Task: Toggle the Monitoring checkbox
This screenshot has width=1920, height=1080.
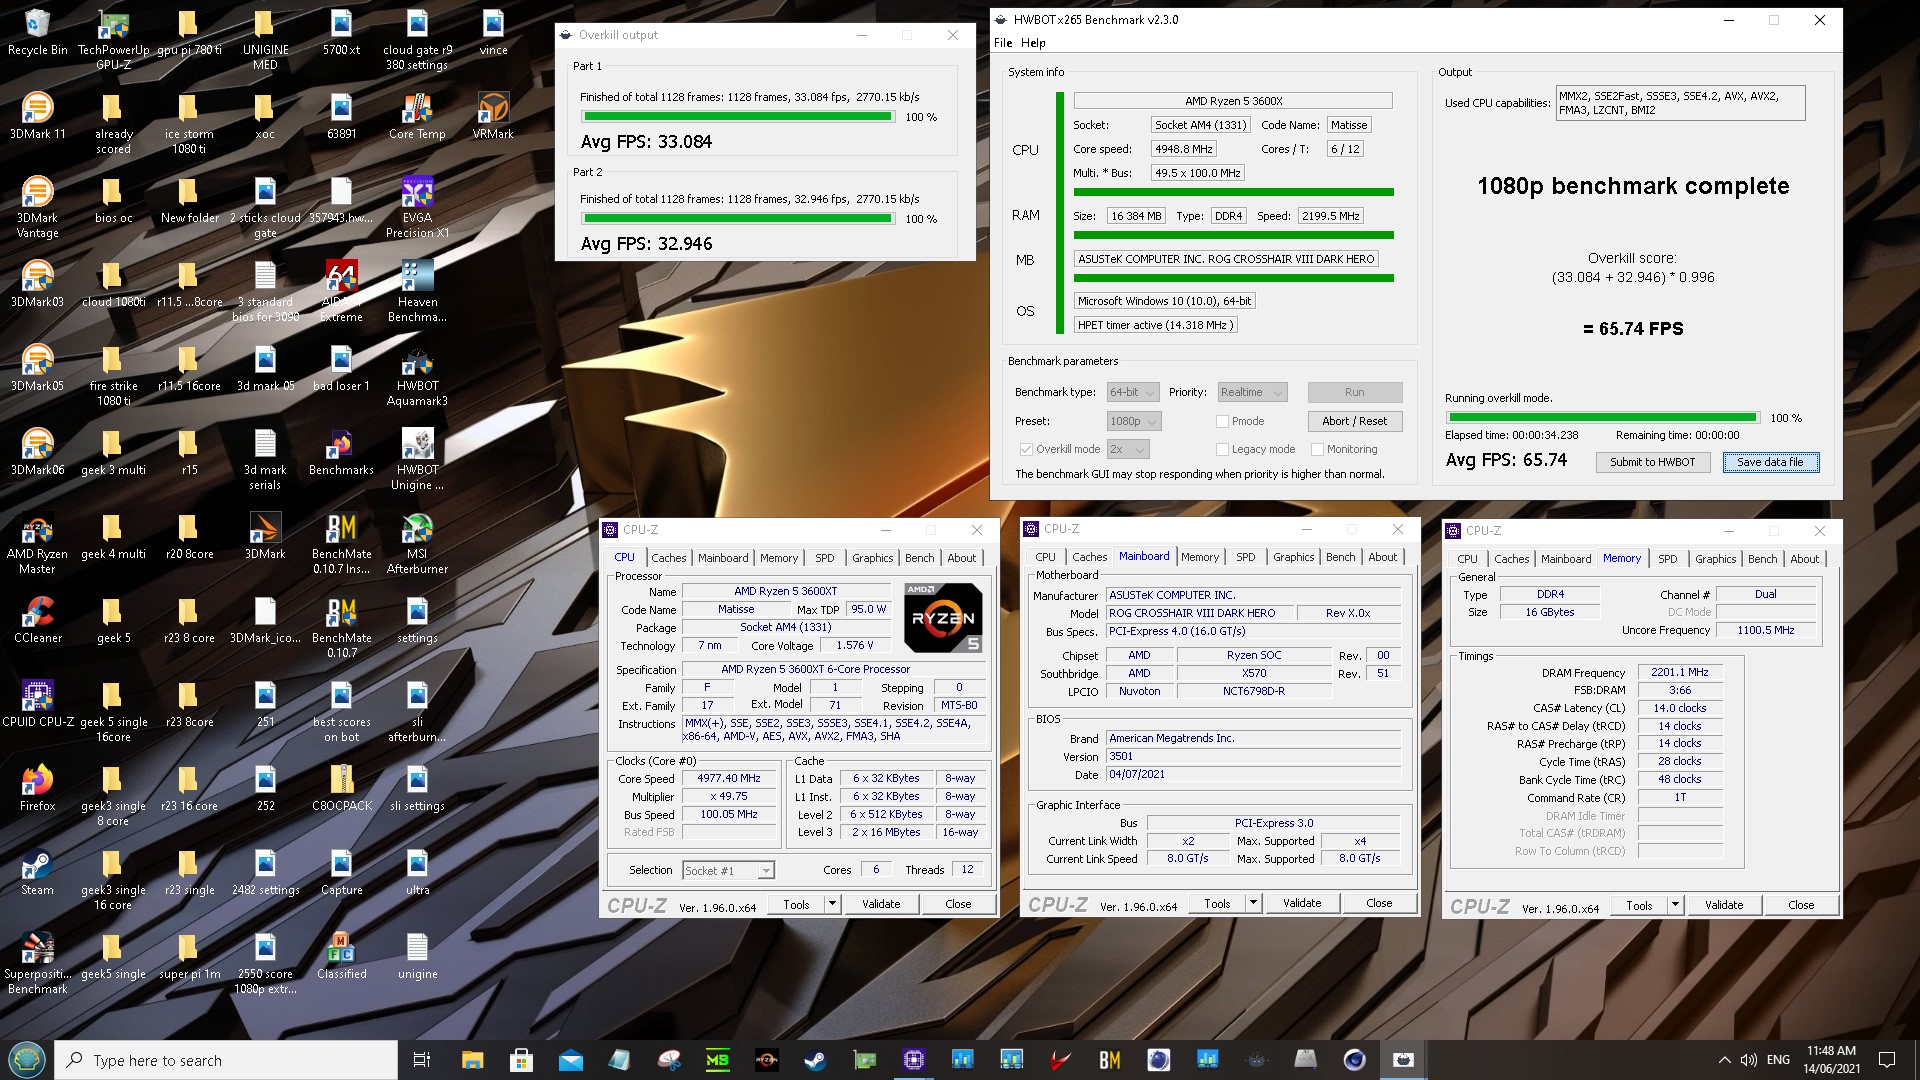Action: pos(1317,449)
